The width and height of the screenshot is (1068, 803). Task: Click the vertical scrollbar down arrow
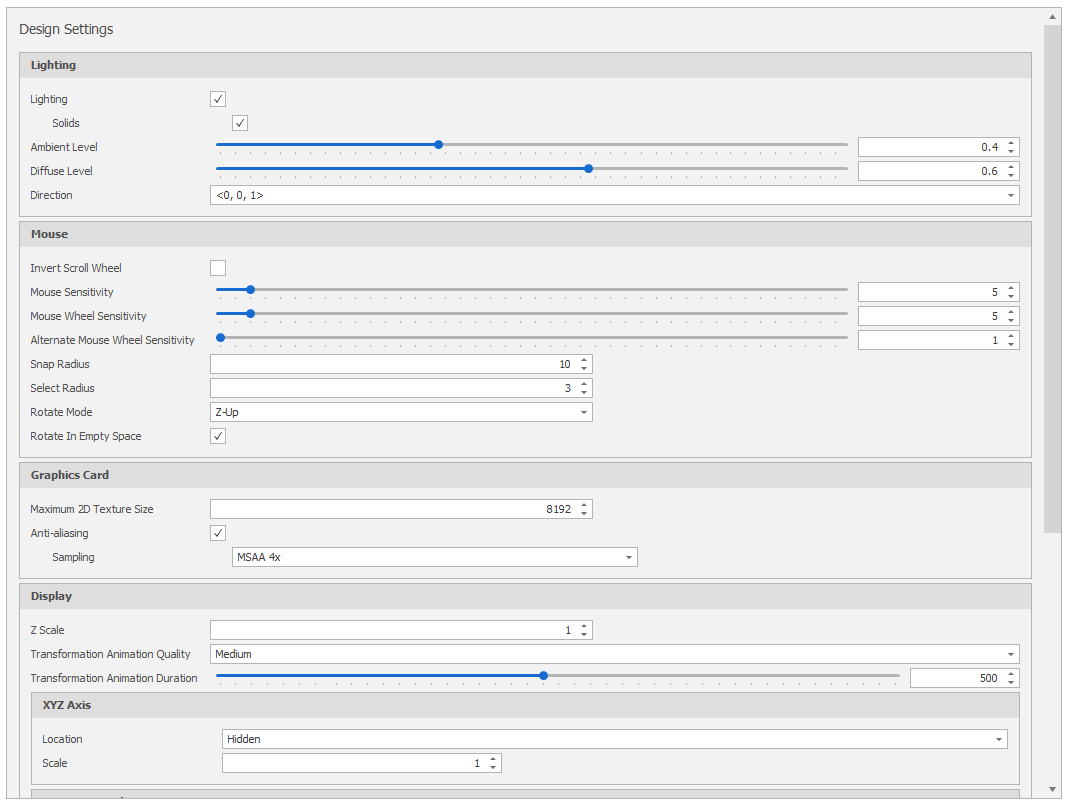pyautogui.click(x=1052, y=789)
